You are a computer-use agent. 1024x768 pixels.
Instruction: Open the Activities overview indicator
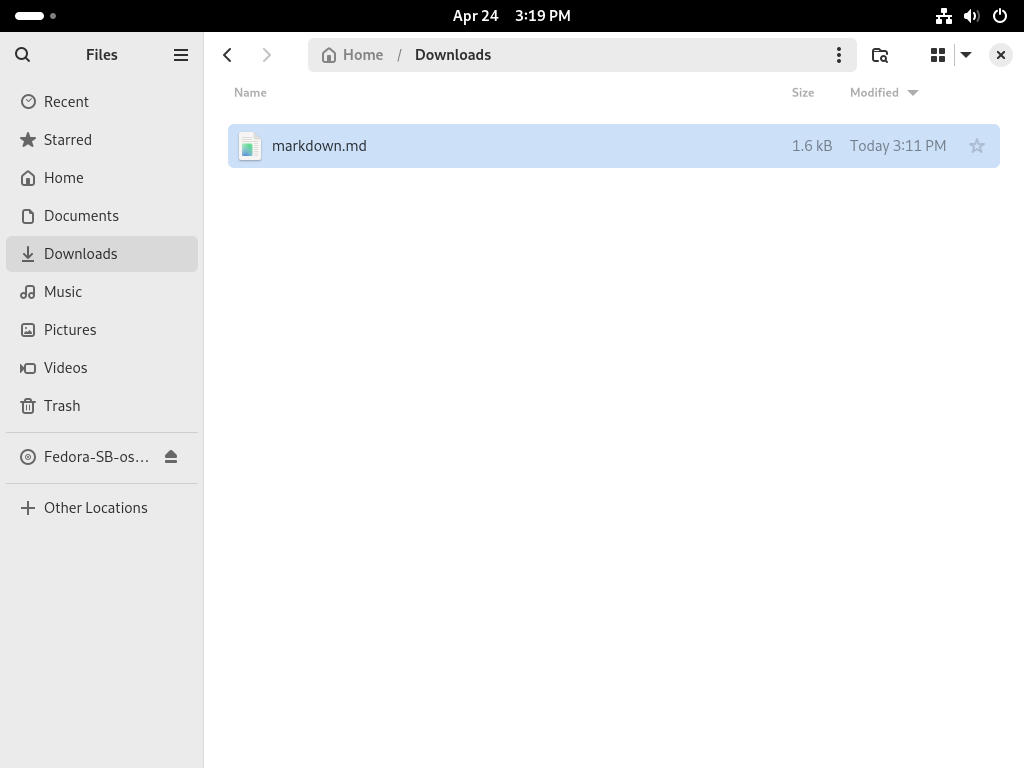[35, 16]
